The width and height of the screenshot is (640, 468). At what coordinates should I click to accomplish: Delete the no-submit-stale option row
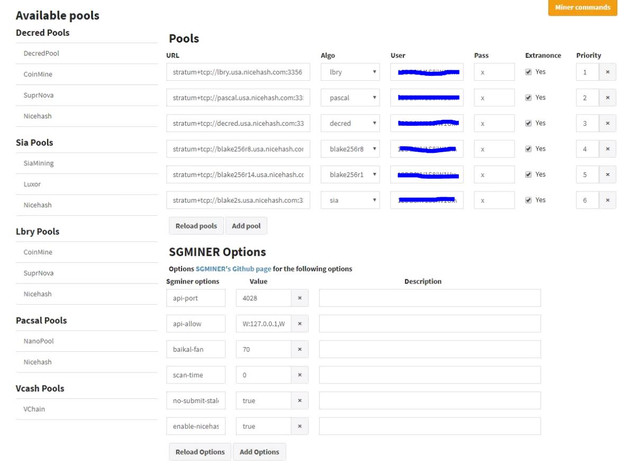(300, 401)
